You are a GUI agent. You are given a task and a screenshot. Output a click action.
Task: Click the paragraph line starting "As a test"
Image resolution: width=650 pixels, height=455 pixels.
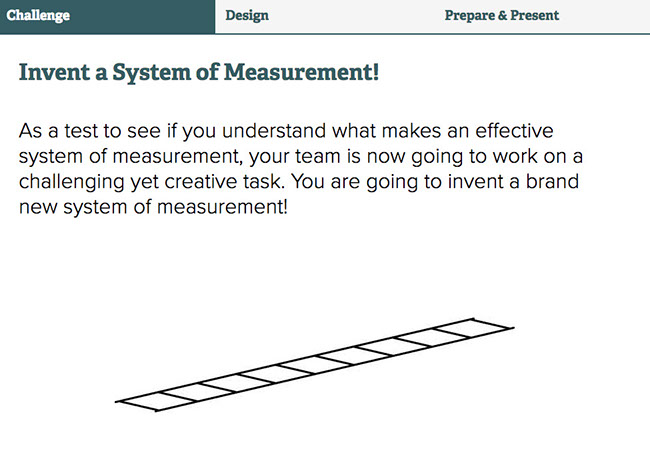coord(286,131)
